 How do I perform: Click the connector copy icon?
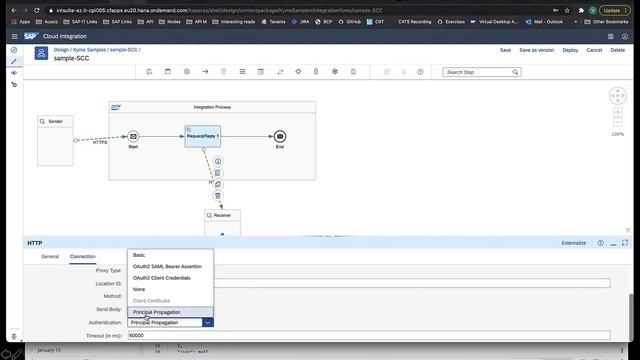pos(218,184)
